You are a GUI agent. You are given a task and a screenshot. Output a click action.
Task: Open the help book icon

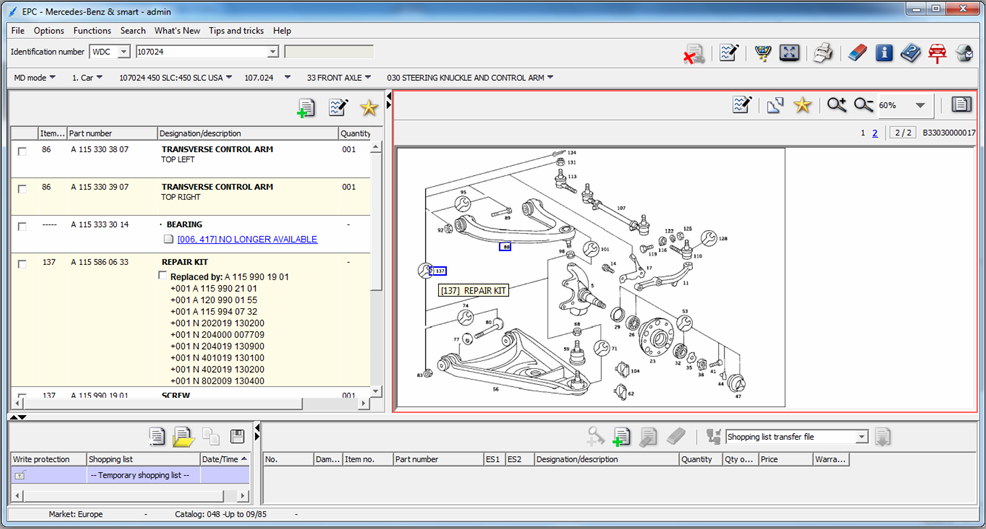[x=910, y=53]
